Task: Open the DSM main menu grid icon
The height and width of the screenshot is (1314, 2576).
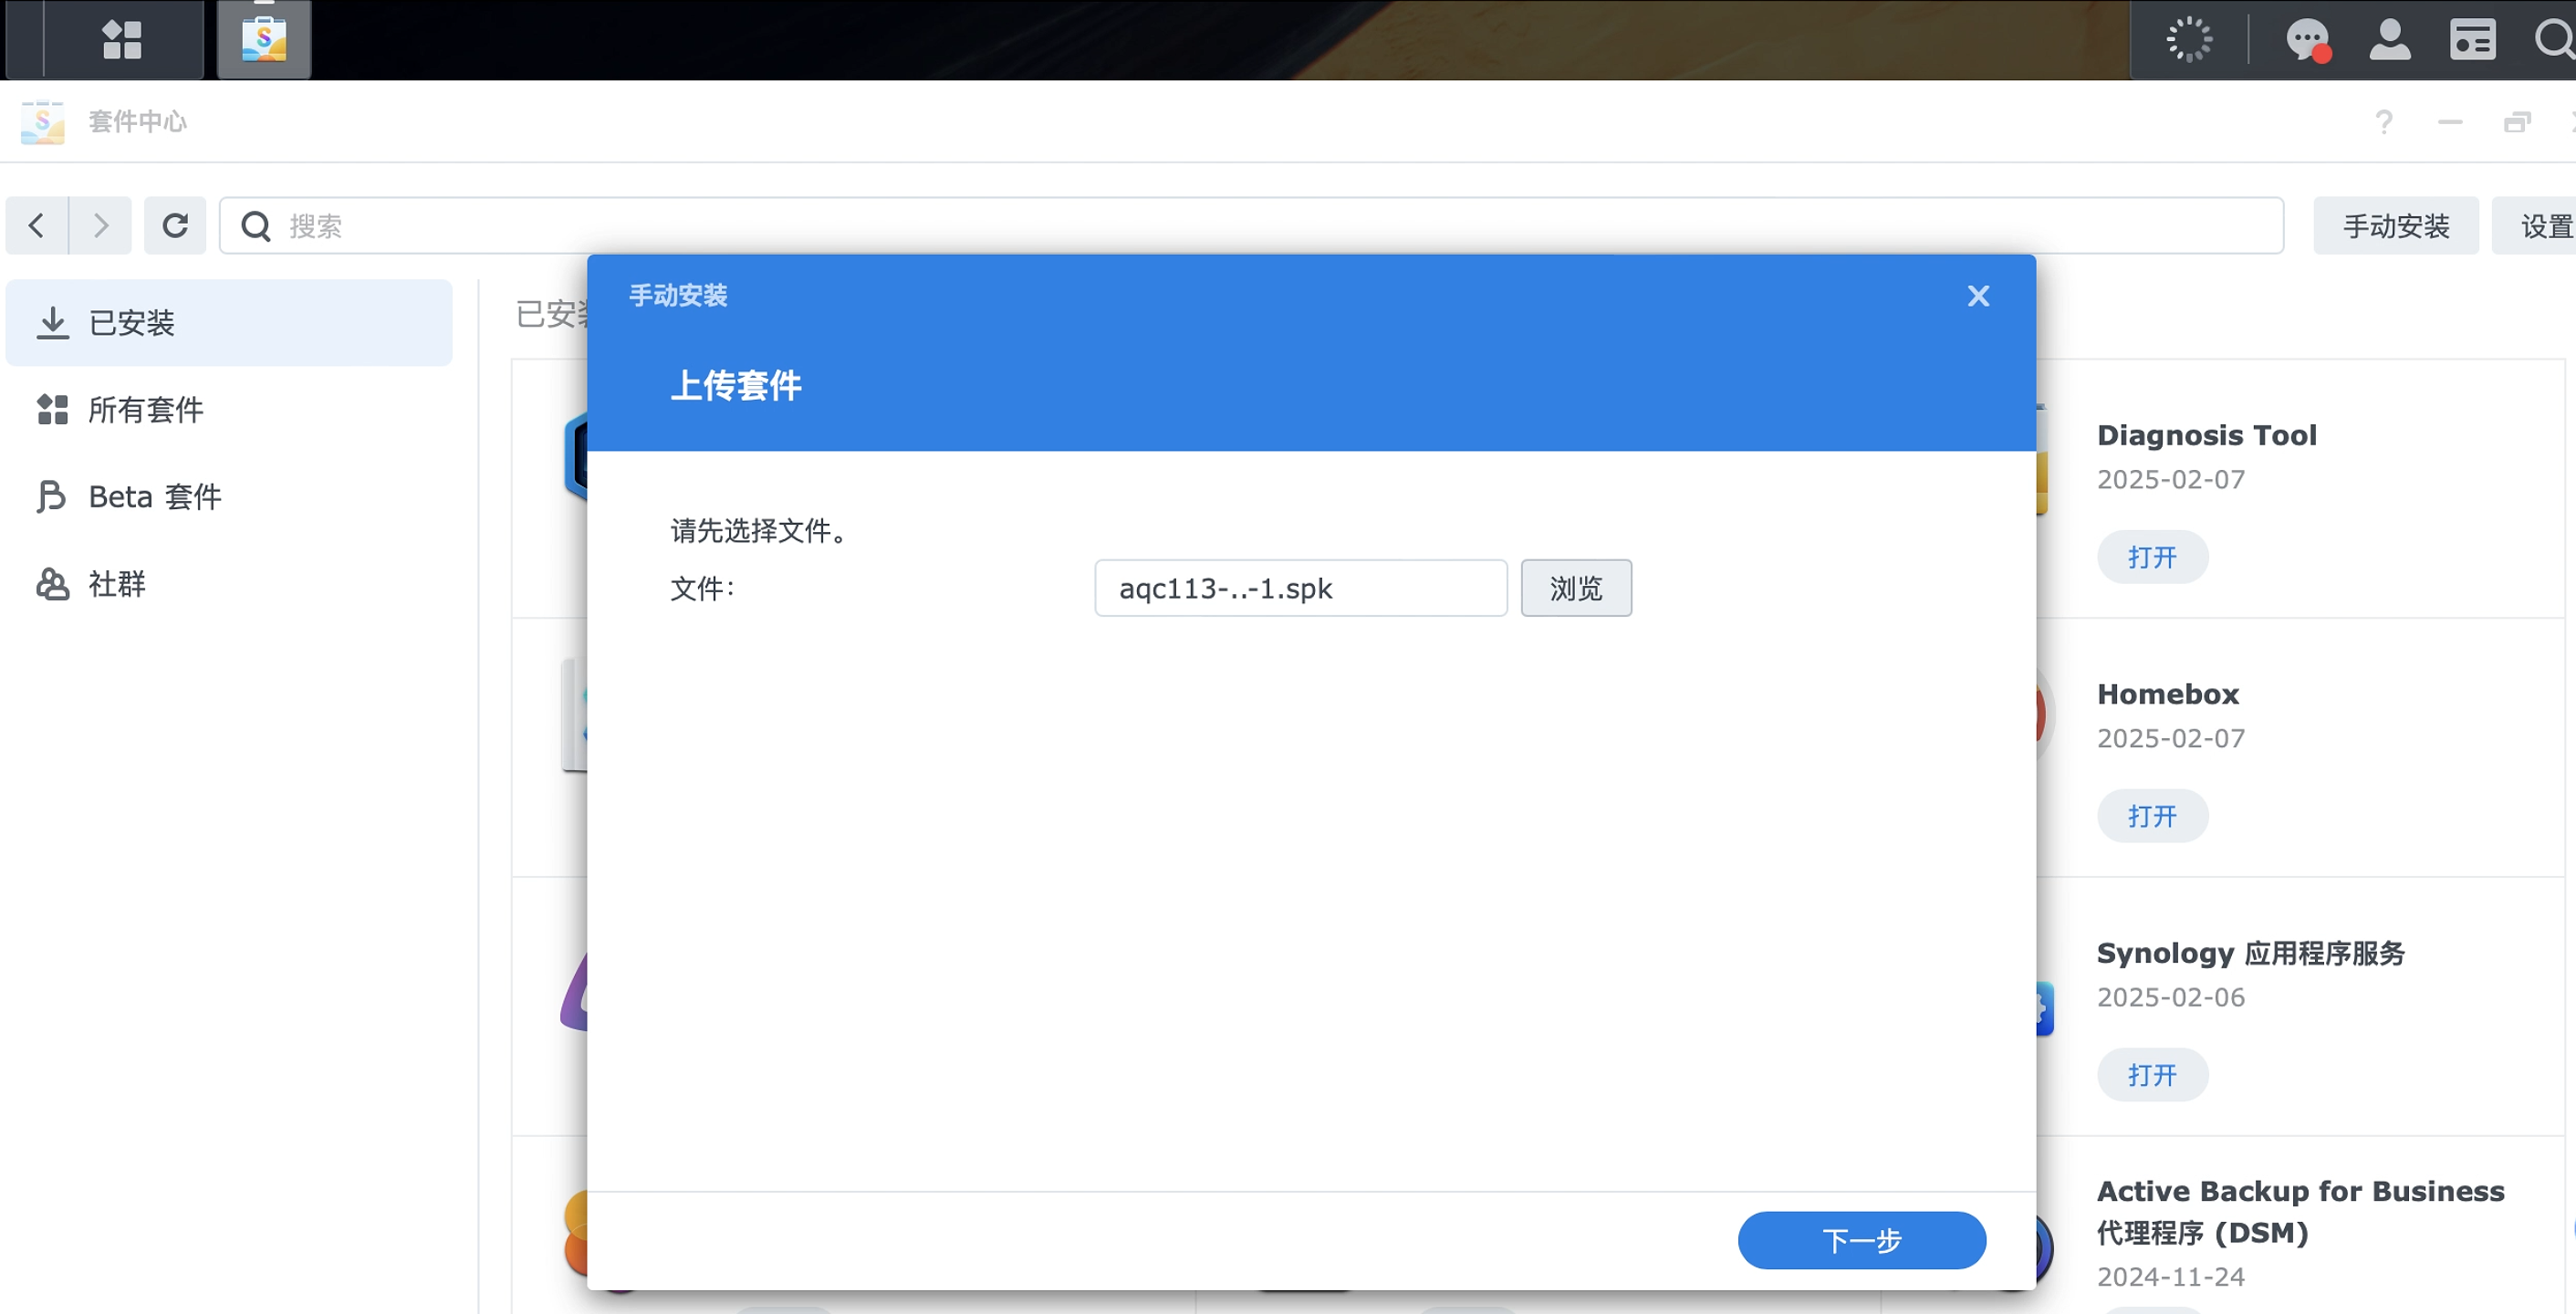Action: [122, 40]
